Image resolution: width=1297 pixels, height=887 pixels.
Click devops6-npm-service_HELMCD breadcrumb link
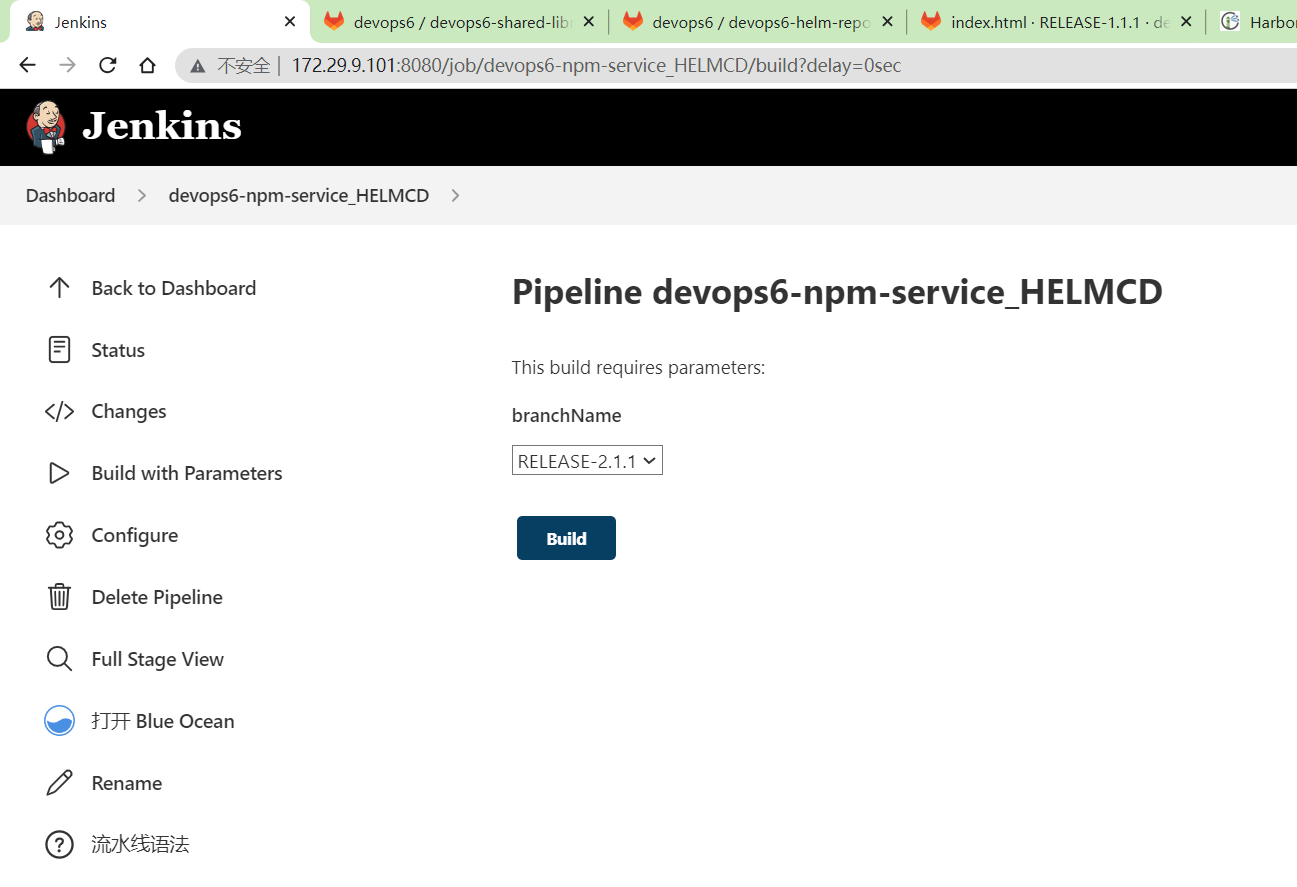[298, 196]
